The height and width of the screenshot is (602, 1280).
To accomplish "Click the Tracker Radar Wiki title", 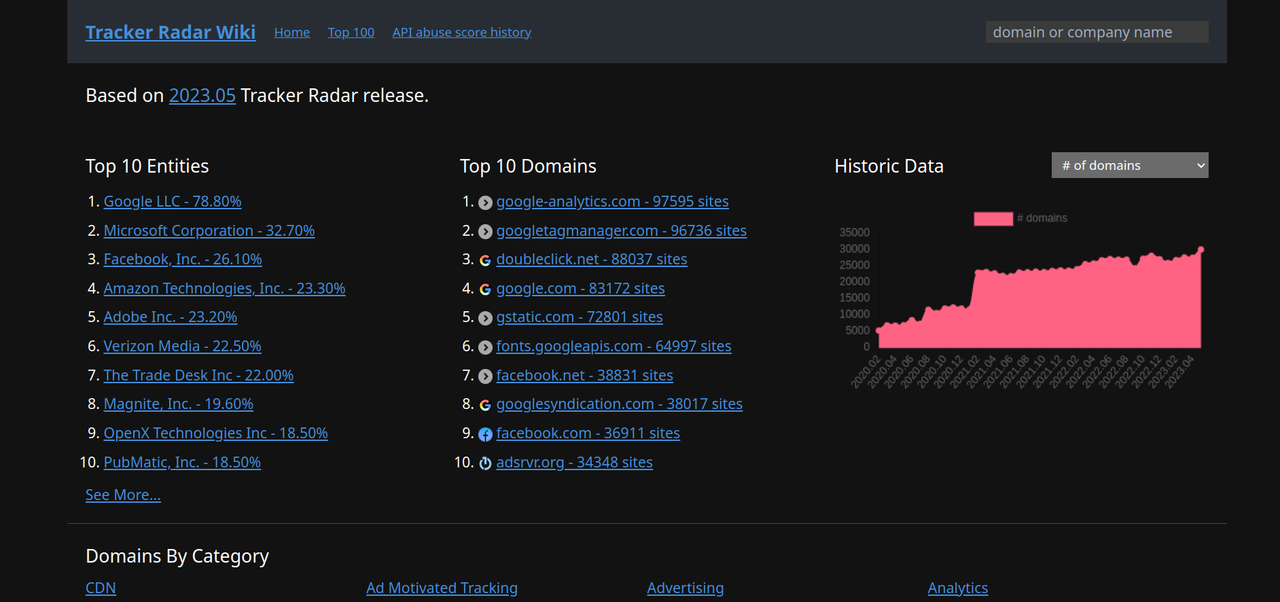I will click(x=171, y=32).
